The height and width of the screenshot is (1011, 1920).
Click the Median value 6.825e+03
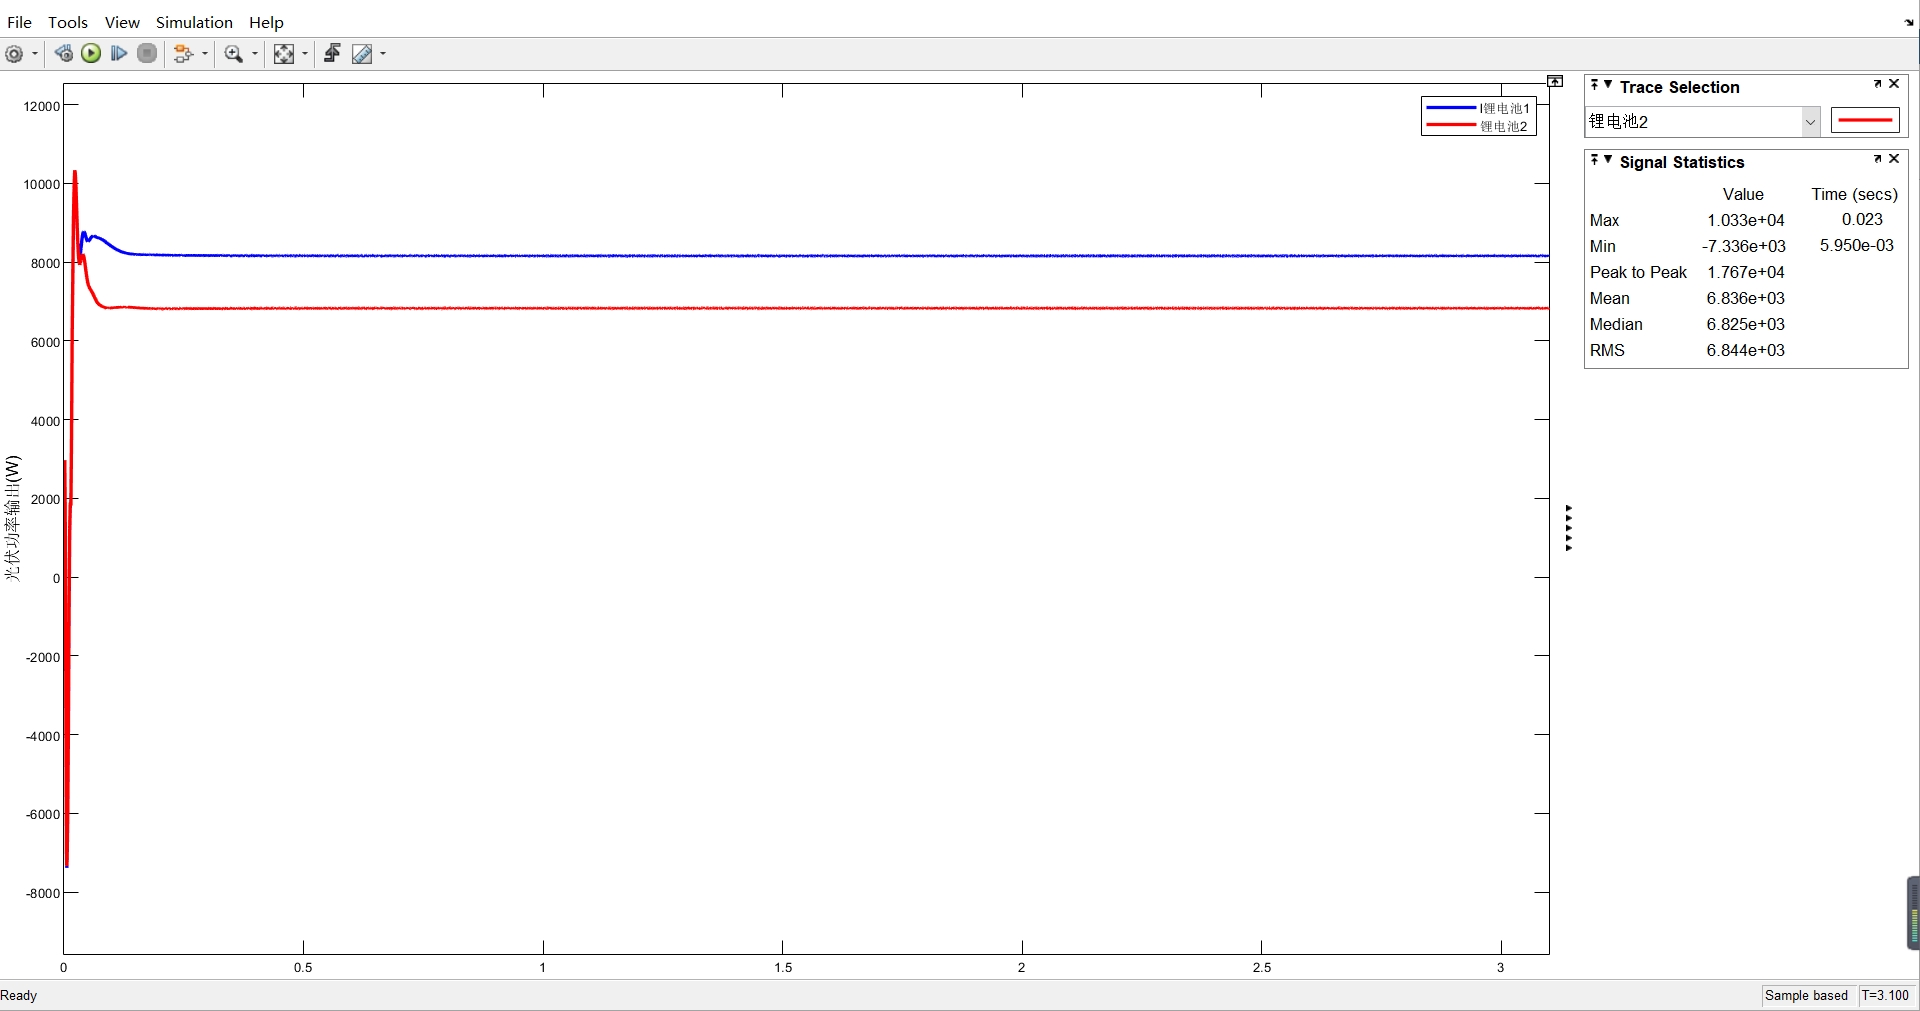[1745, 324]
